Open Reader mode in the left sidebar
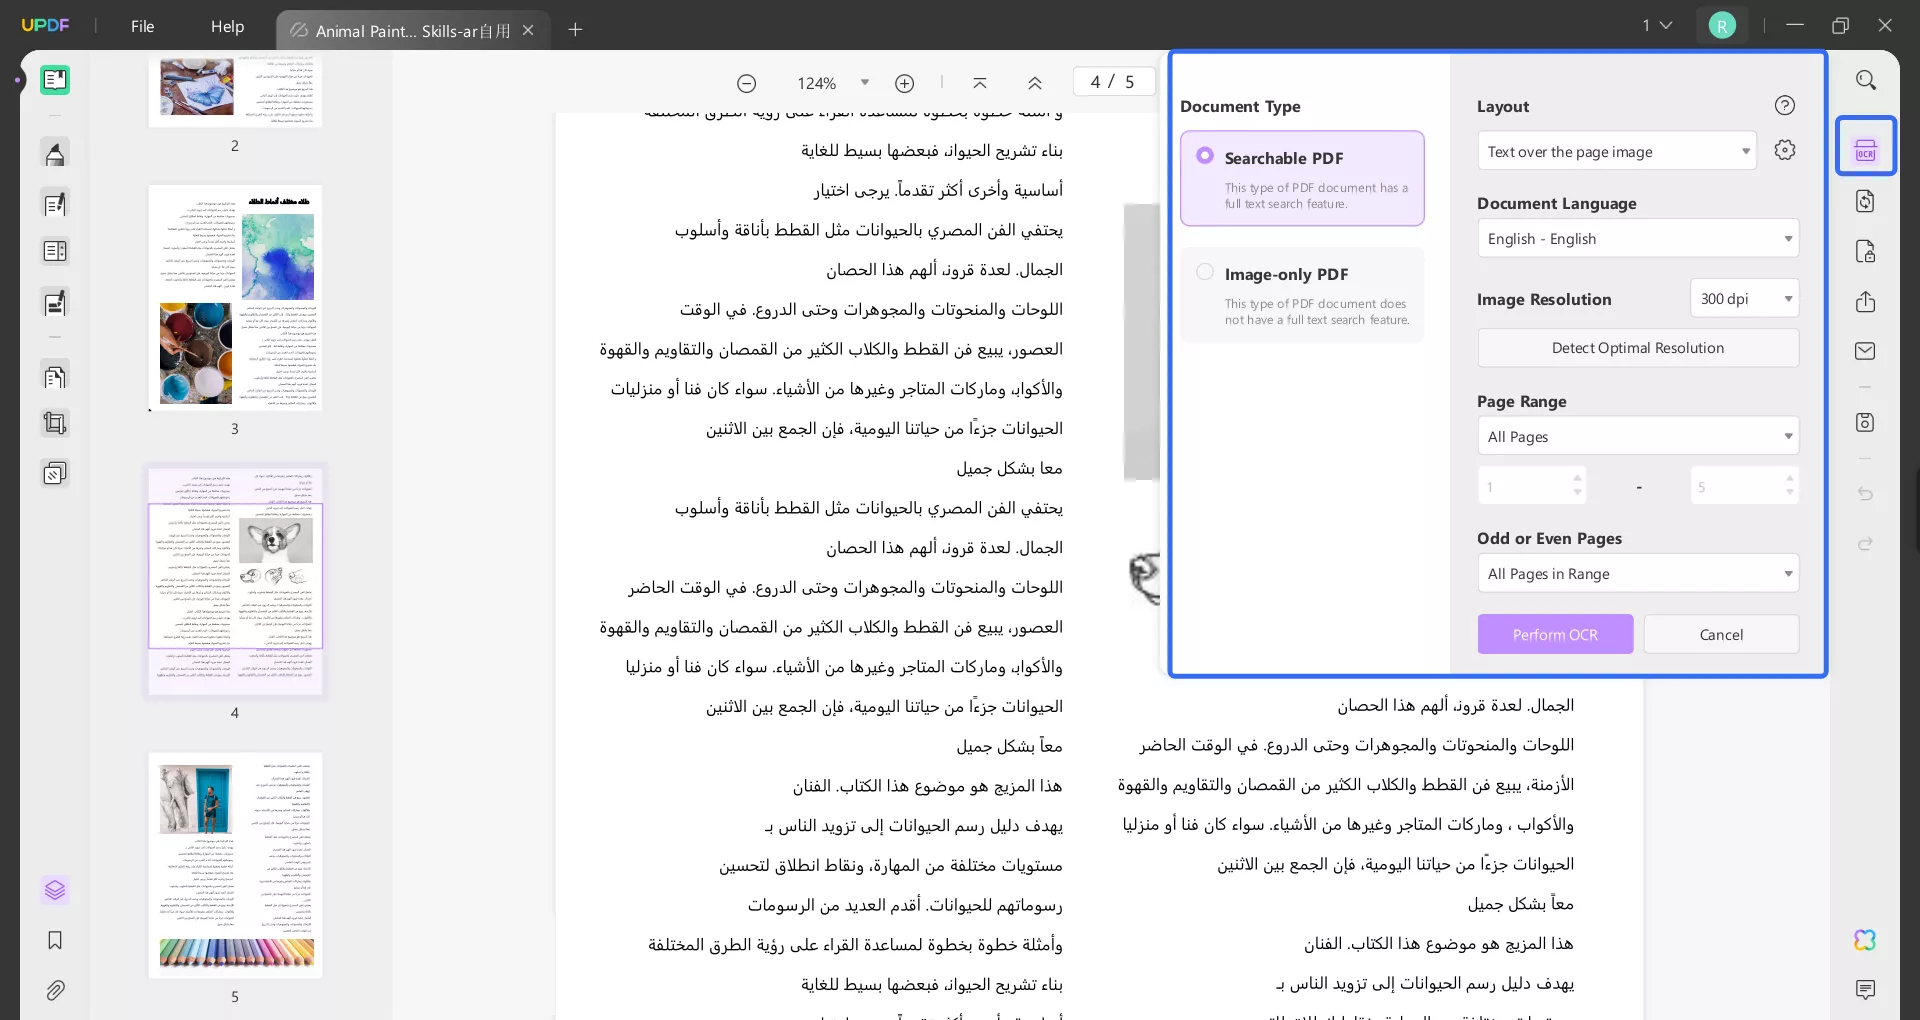Image resolution: width=1920 pixels, height=1020 pixels. (x=55, y=80)
